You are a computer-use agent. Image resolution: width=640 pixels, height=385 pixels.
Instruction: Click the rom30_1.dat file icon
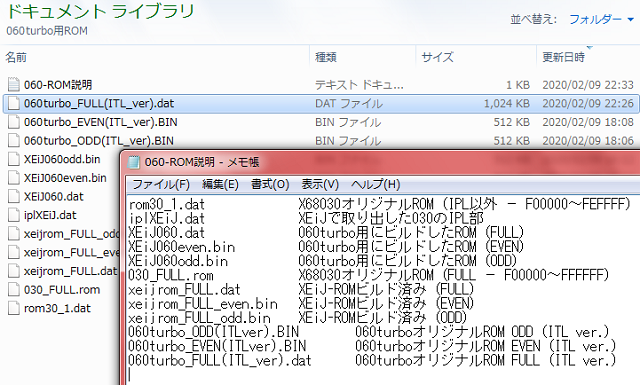13,308
